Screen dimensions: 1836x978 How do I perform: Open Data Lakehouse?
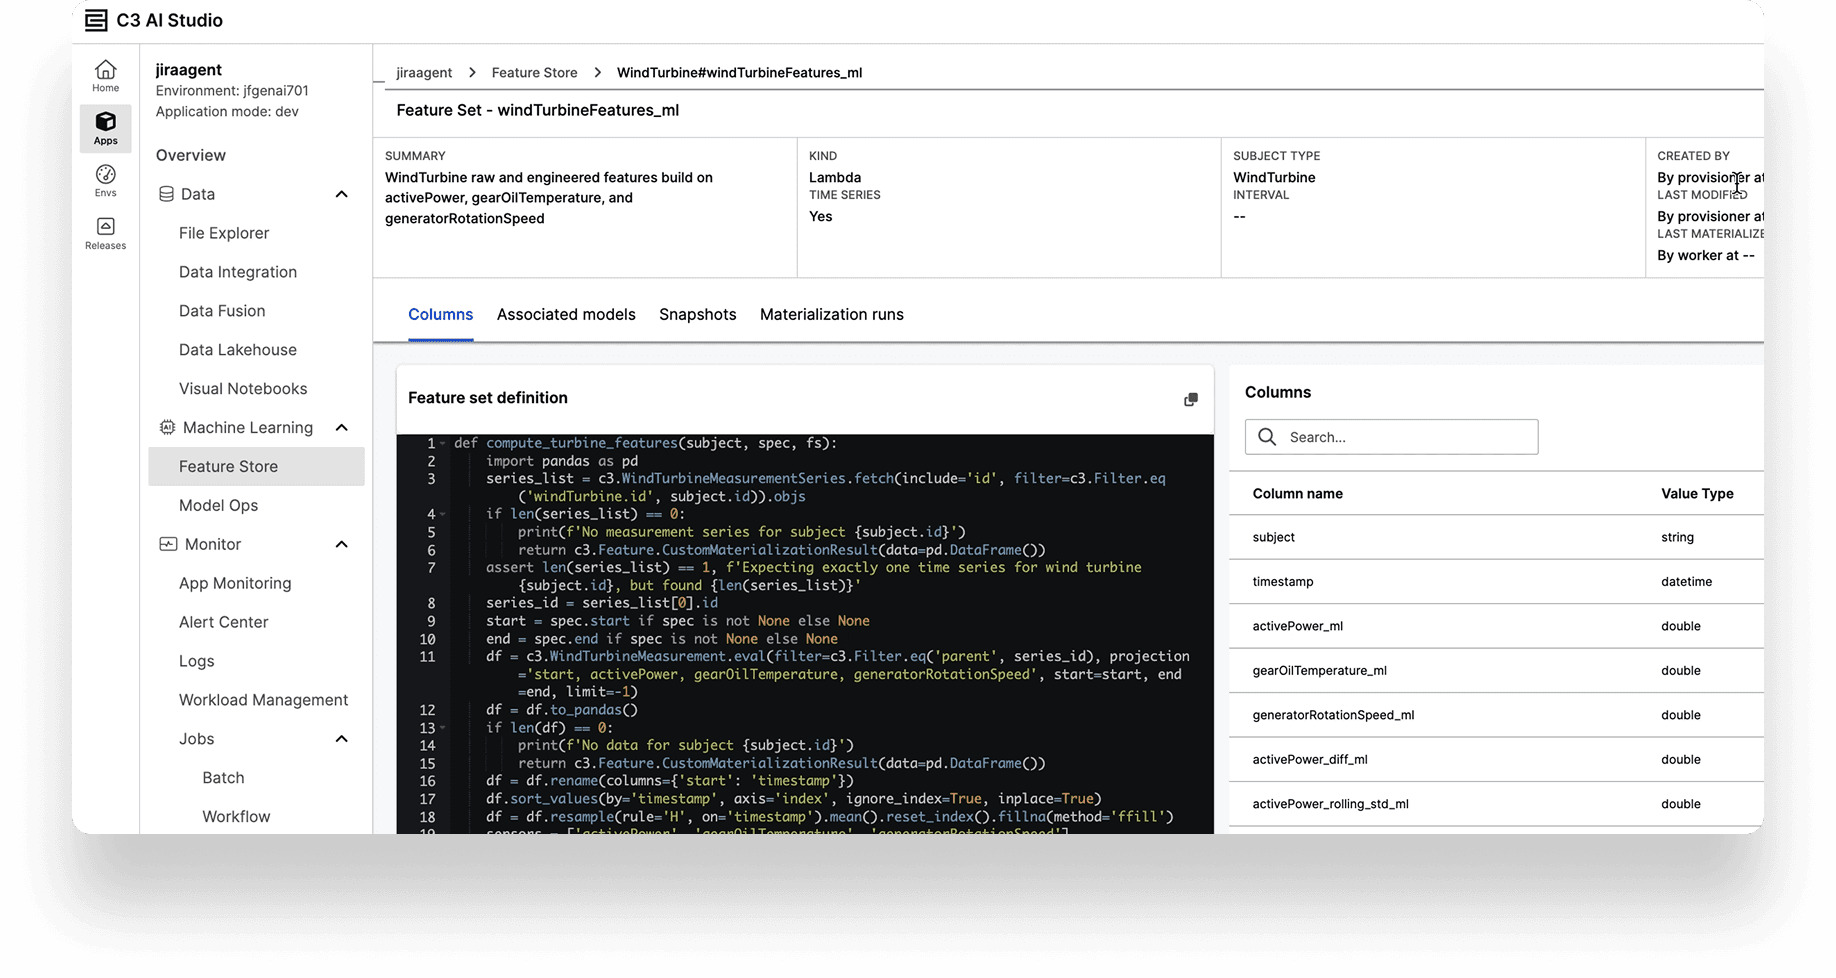pyautogui.click(x=238, y=350)
